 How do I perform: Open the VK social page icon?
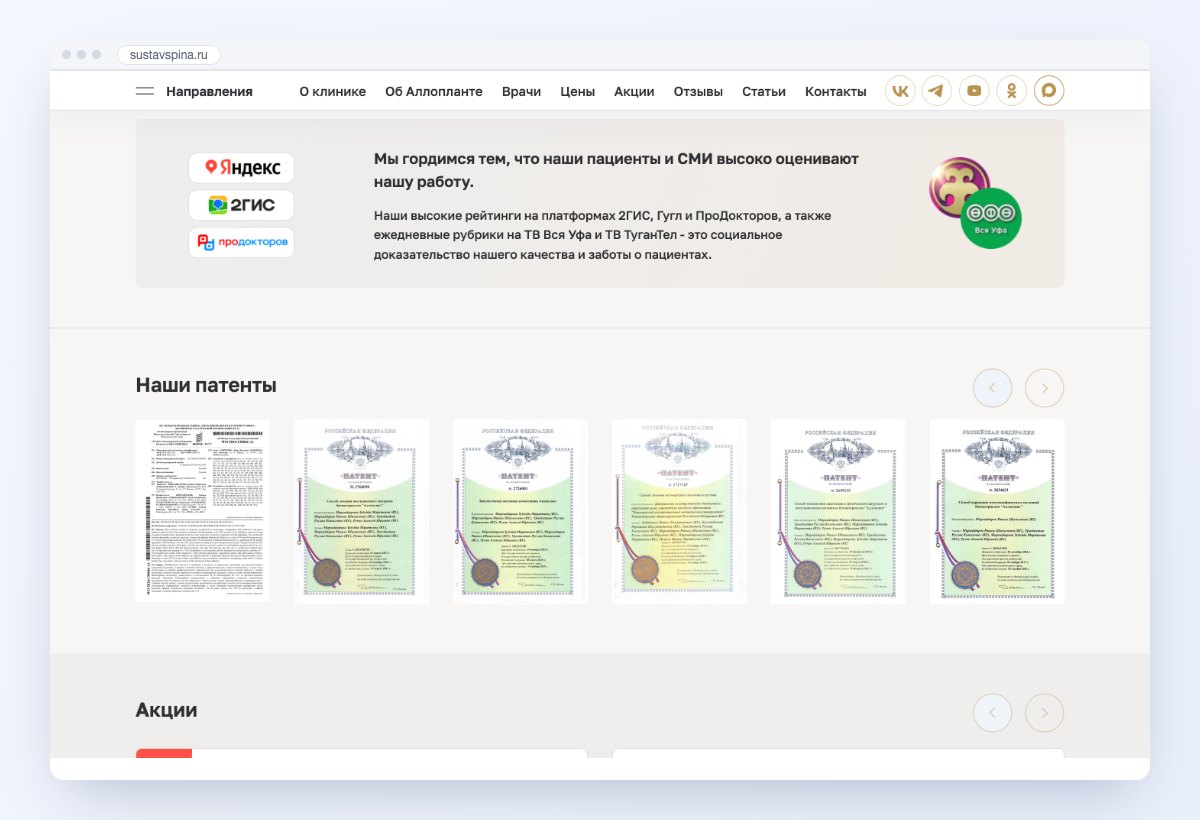[x=900, y=91]
